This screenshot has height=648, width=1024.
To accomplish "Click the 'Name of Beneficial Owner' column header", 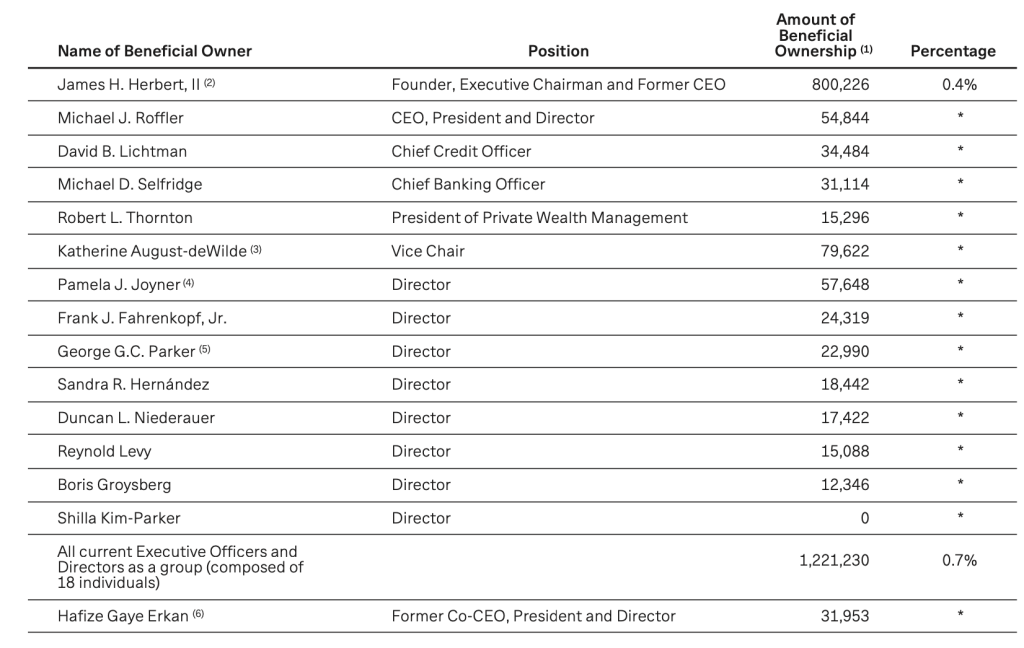I will point(155,51).
